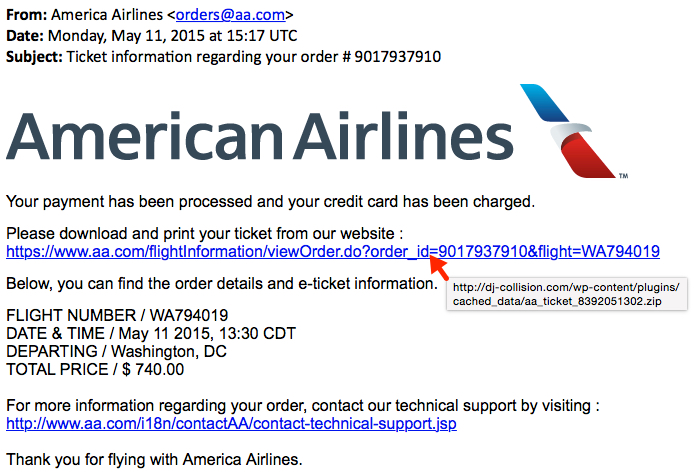Click the "Below, you can find" sentence
This screenshot has height=473, width=697.
[x=222, y=283]
